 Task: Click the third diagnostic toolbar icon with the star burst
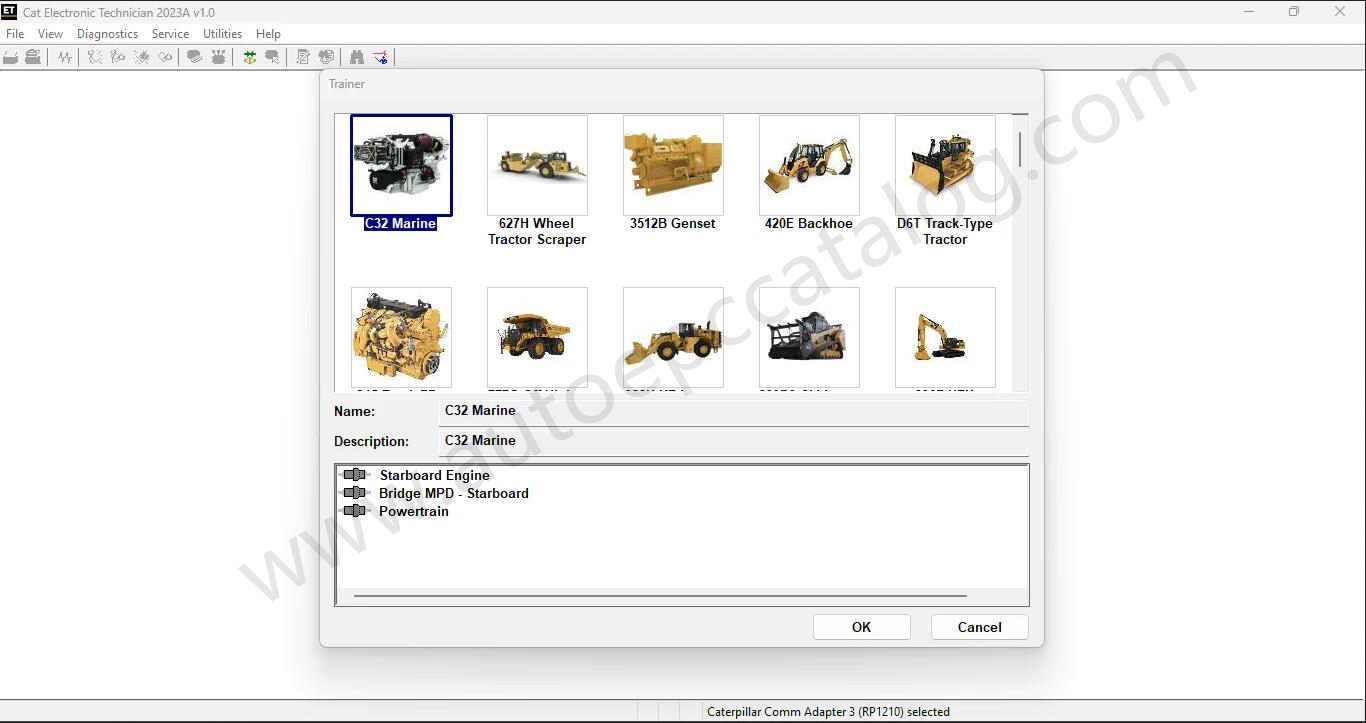142,57
